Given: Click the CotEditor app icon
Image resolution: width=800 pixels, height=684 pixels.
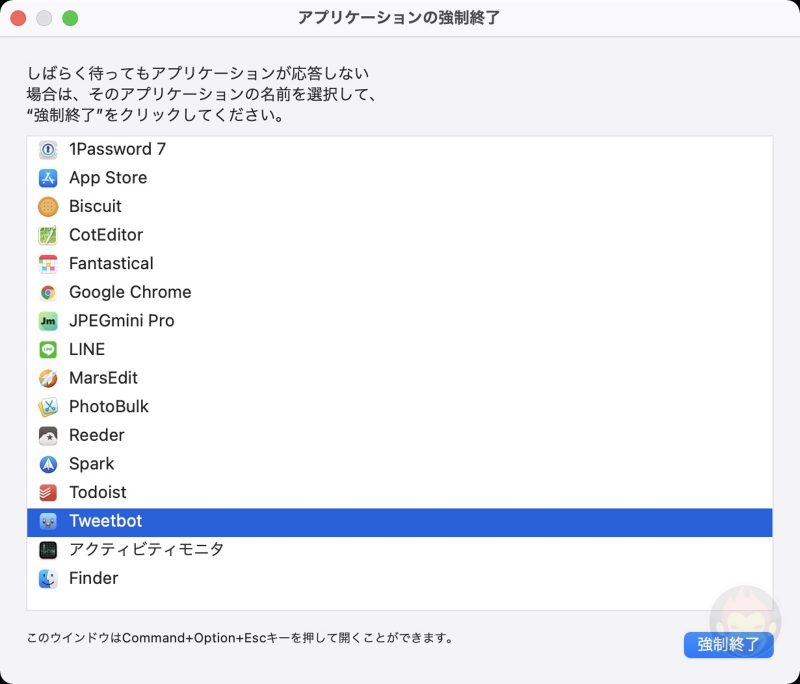Looking at the screenshot, I should point(48,235).
